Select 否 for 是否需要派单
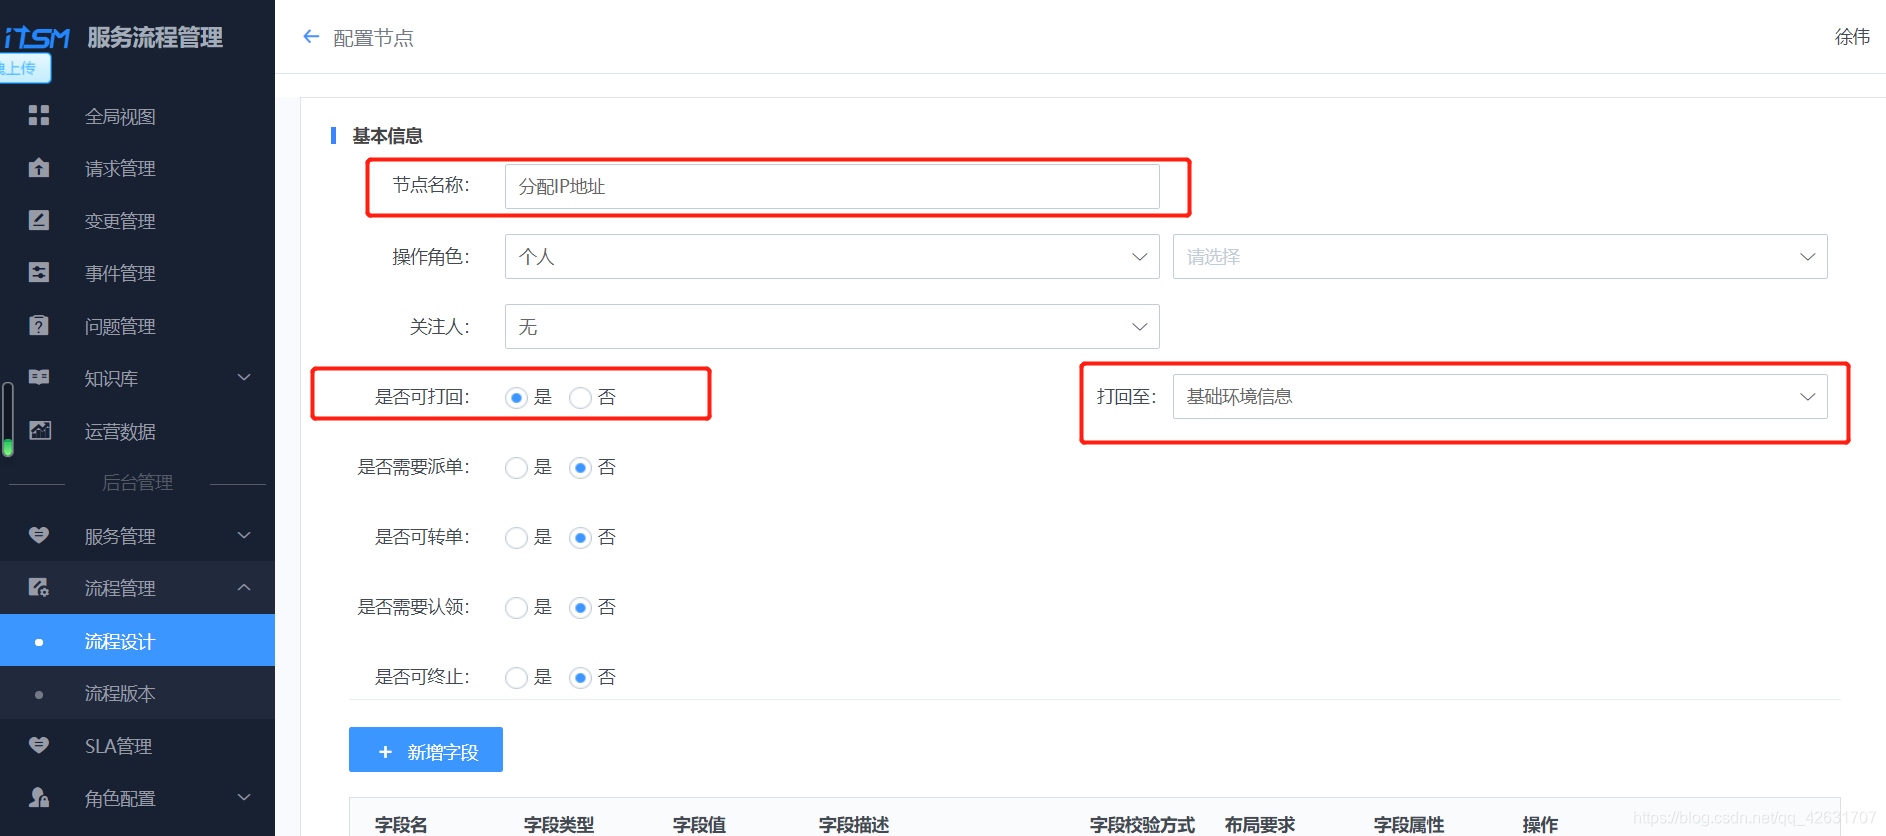This screenshot has height=836, width=1886. [580, 468]
